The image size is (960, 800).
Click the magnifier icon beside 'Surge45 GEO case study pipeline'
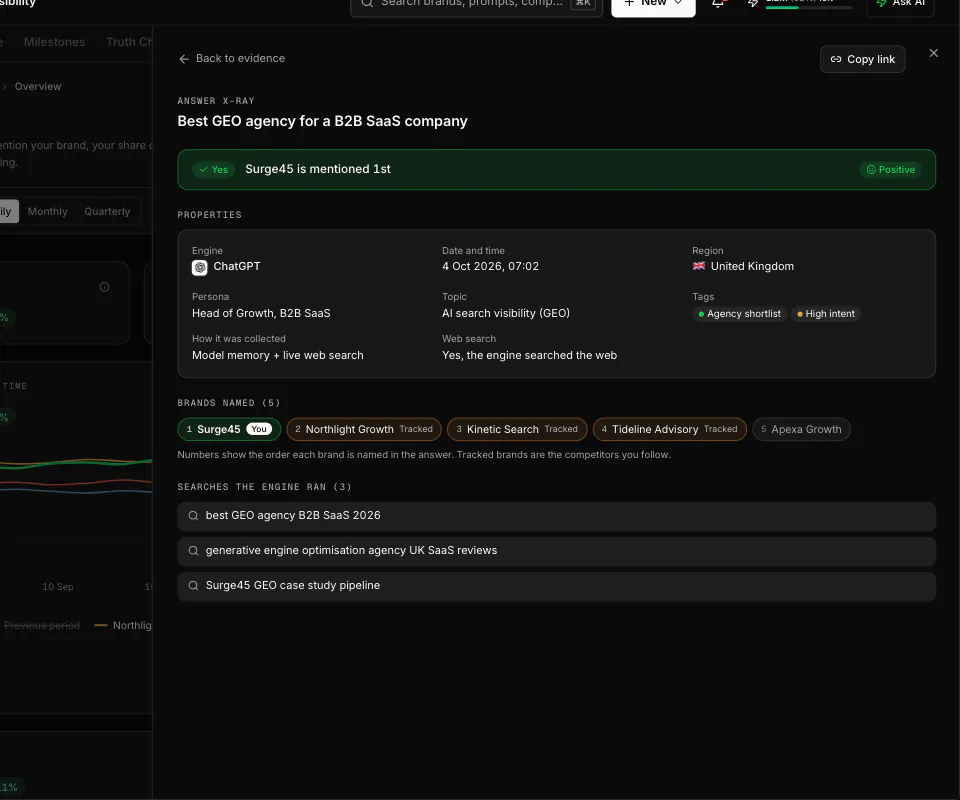[x=193, y=586]
